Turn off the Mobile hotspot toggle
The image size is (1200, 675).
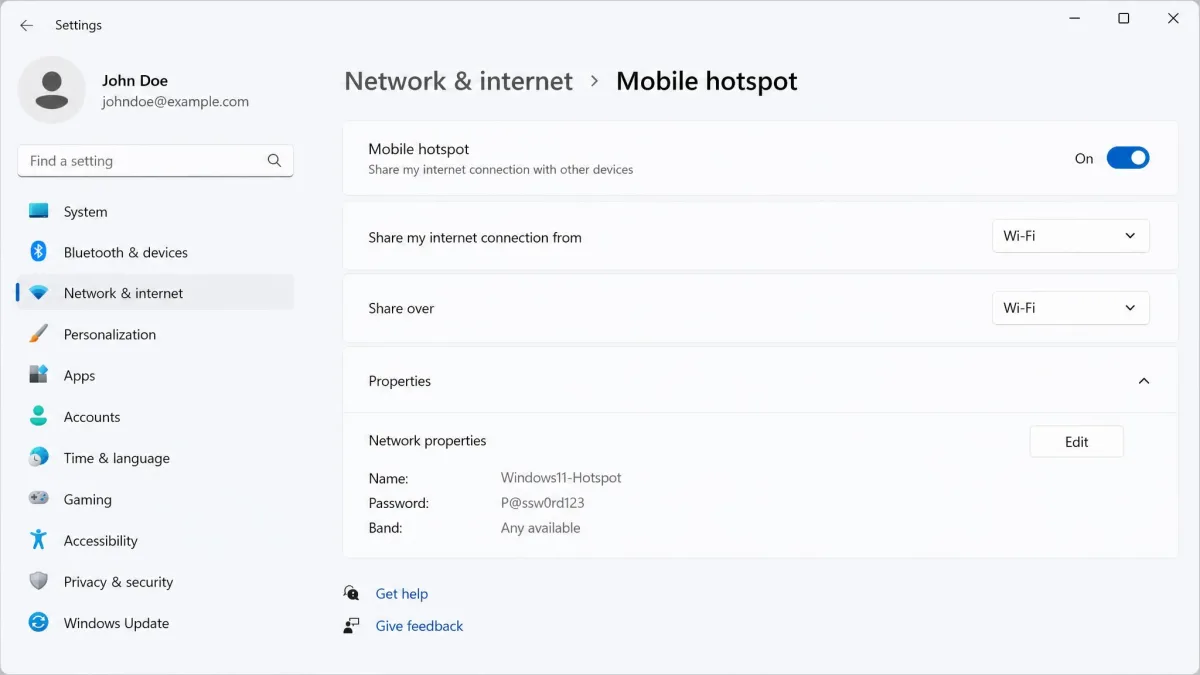pos(1128,158)
